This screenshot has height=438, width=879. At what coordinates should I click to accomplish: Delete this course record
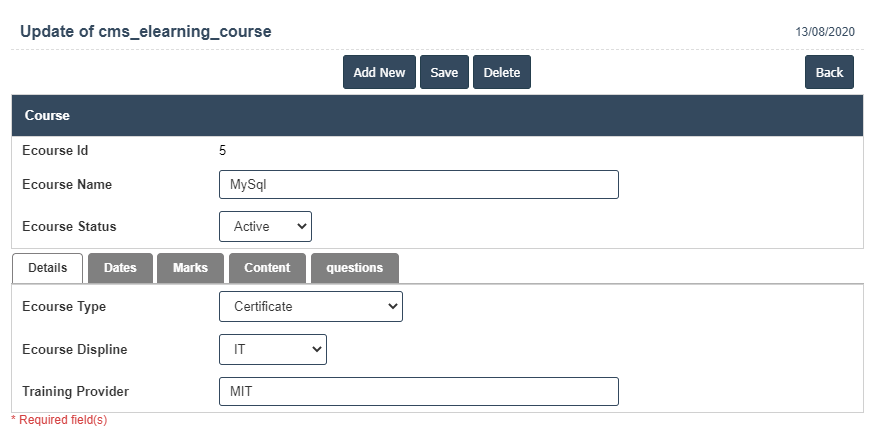(501, 73)
